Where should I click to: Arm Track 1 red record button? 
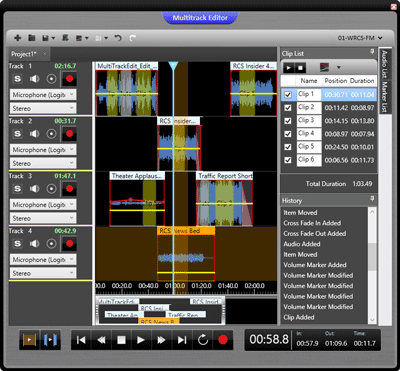(x=69, y=79)
